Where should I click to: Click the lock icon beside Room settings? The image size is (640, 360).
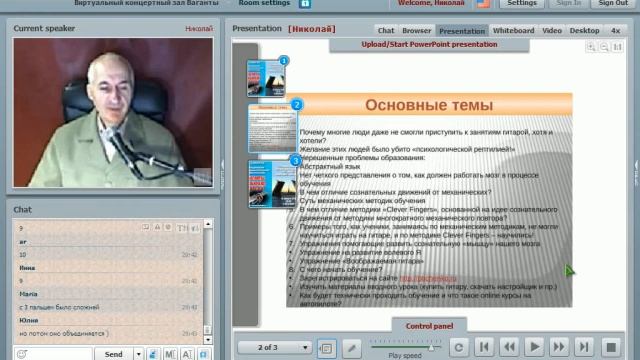(x=305, y=4)
